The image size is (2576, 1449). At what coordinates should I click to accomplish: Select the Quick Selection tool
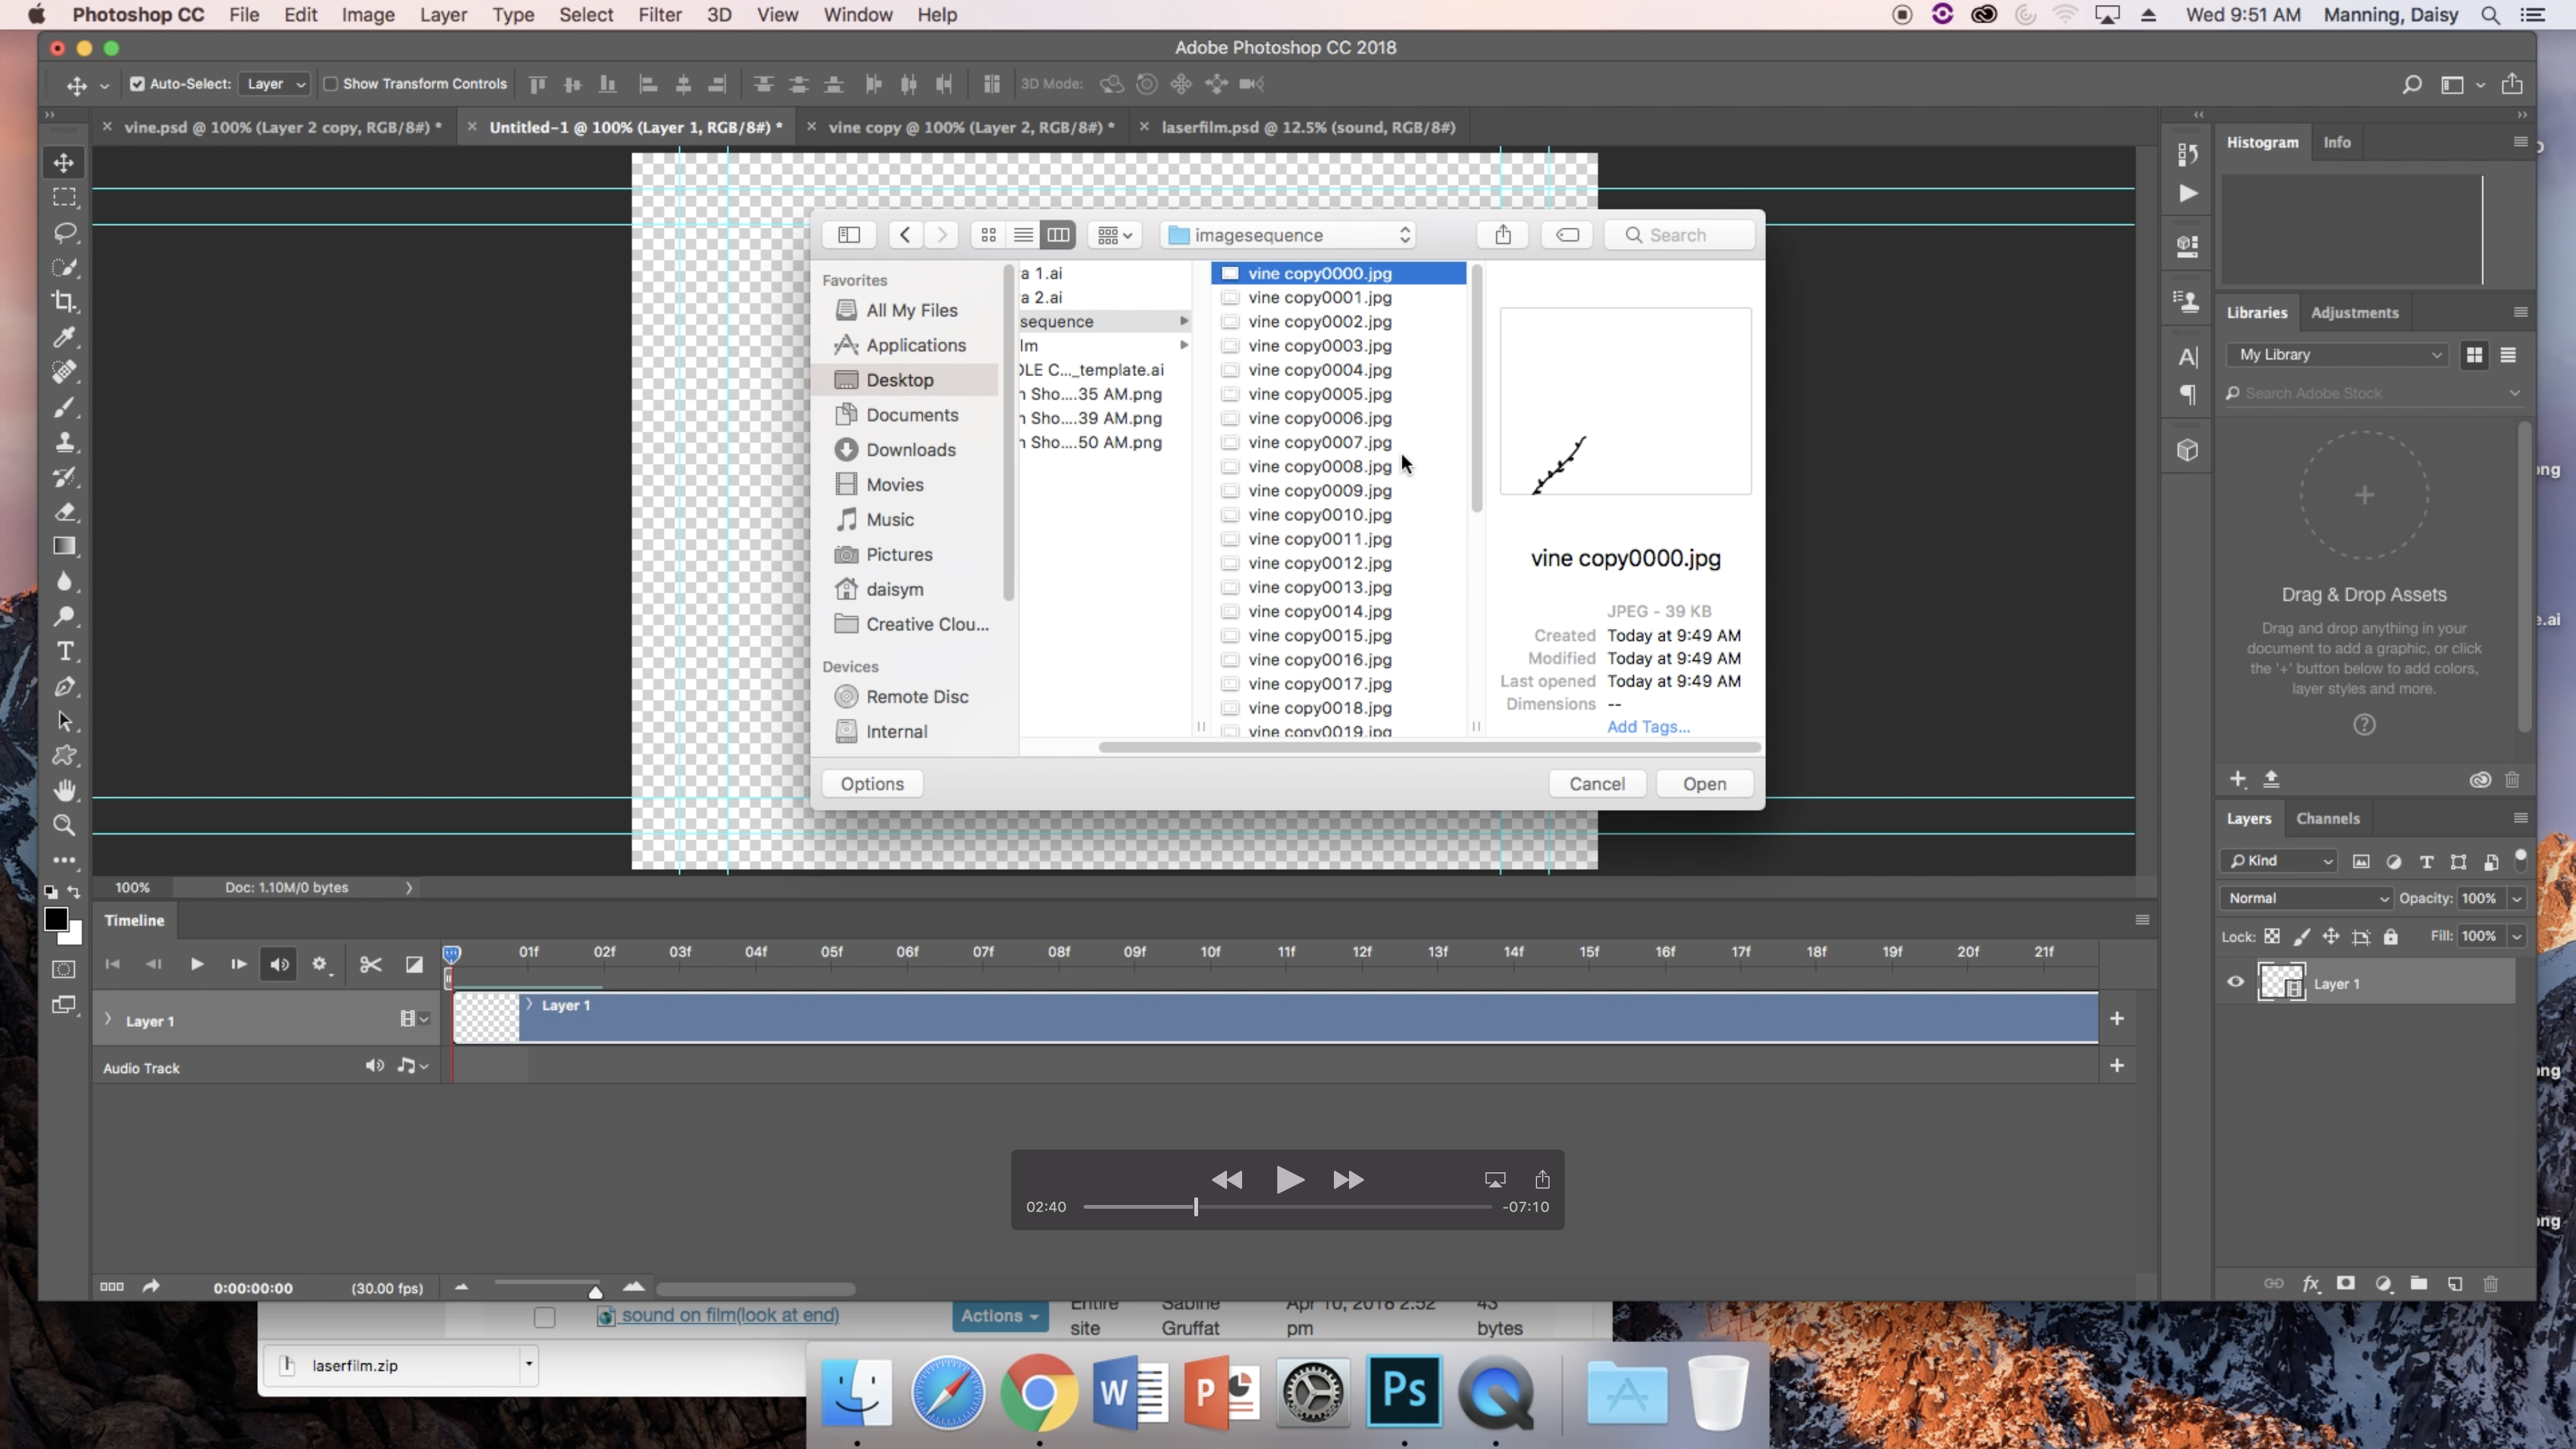64,268
